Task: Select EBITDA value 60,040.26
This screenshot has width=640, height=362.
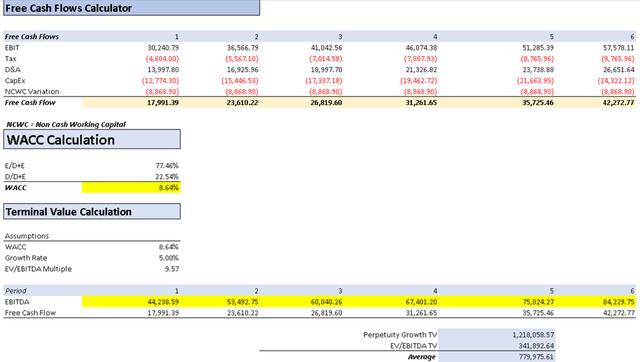Action: [x=327, y=302]
